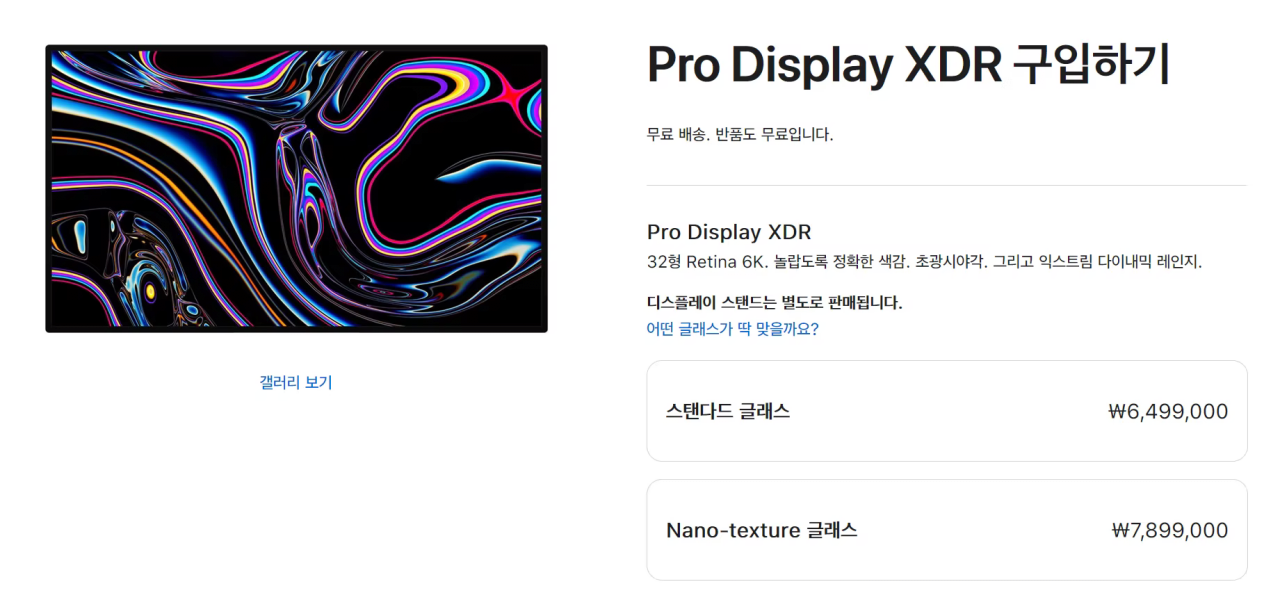
Task: Click the 초광시야각 phrase in description
Action: 951,262
